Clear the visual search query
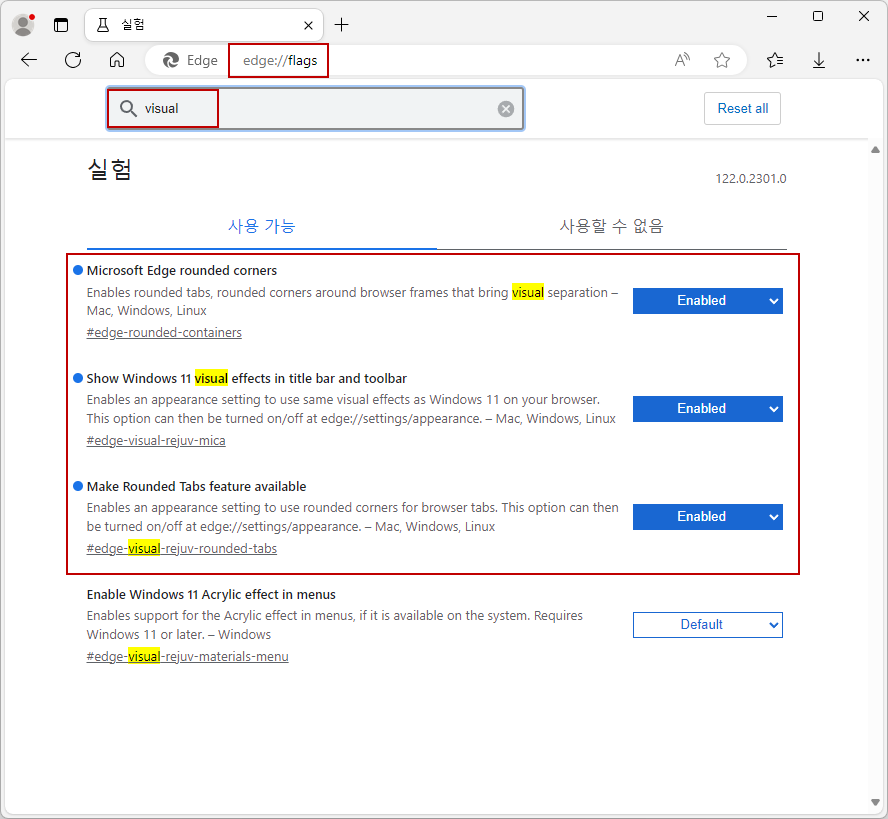This screenshot has width=888, height=819. click(x=506, y=109)
